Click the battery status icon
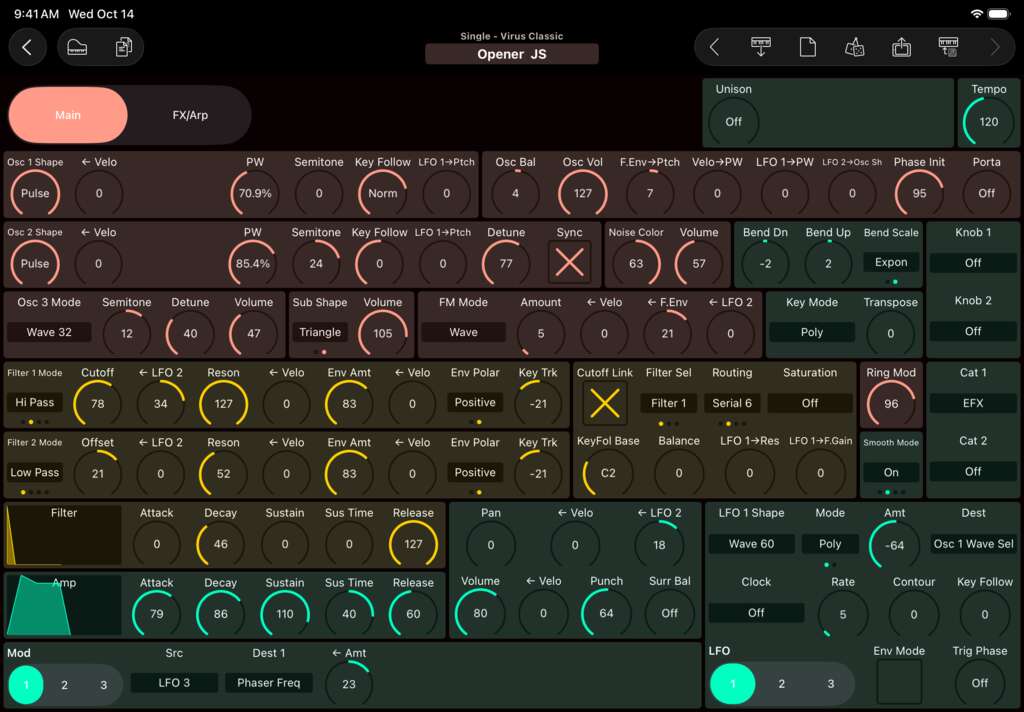Viewport: 1024px width, 712px height. [999, 14]
